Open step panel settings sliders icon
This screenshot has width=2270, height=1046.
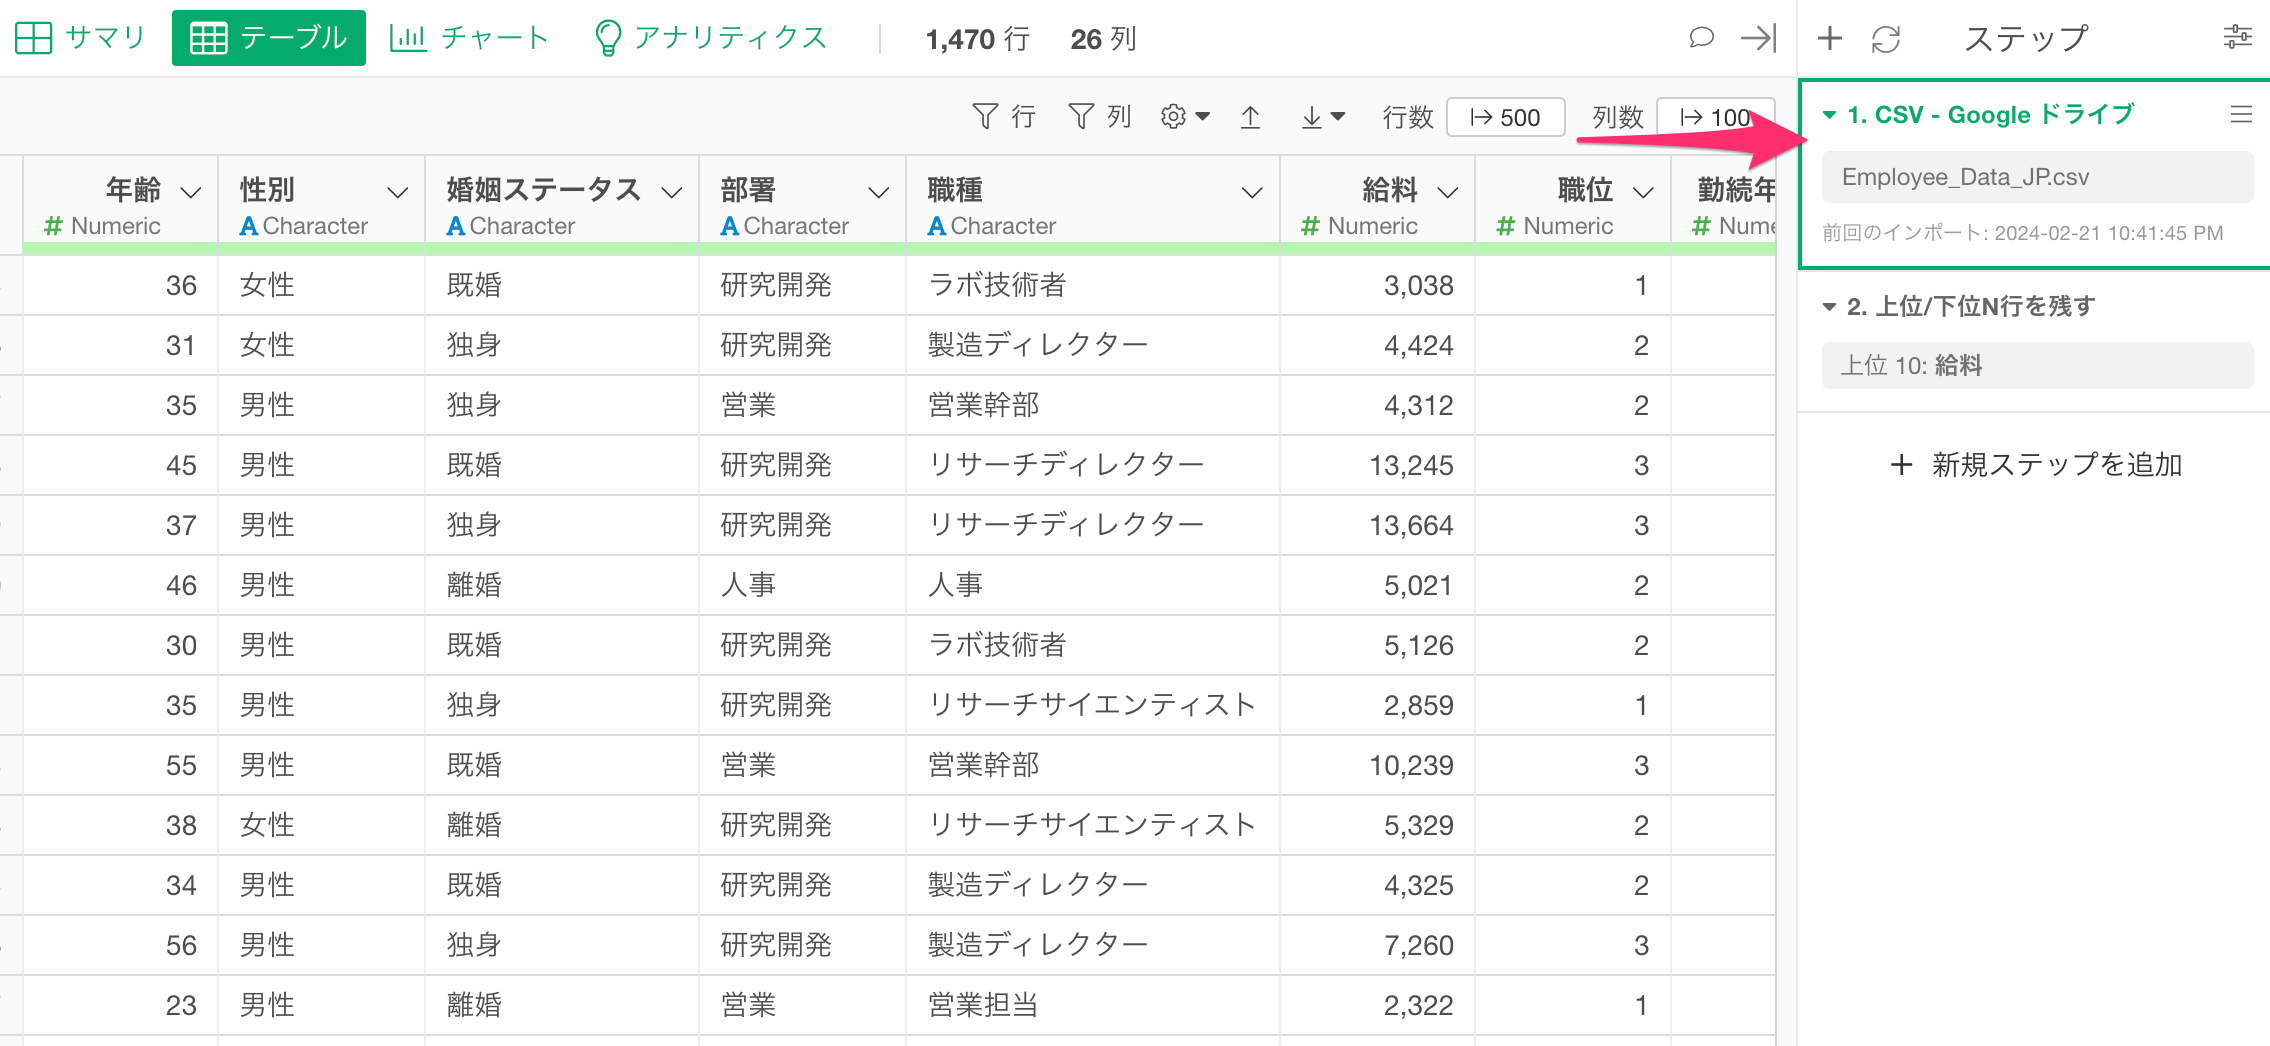click(2237, 38)
